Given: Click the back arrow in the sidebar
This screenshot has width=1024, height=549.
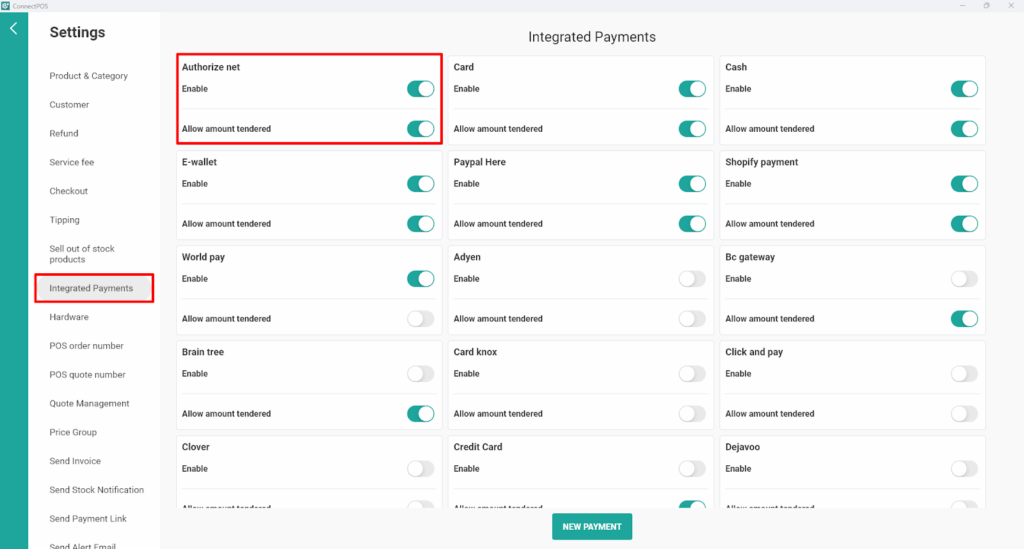Looking at the screenshot, I should click(x=13, y=29).
